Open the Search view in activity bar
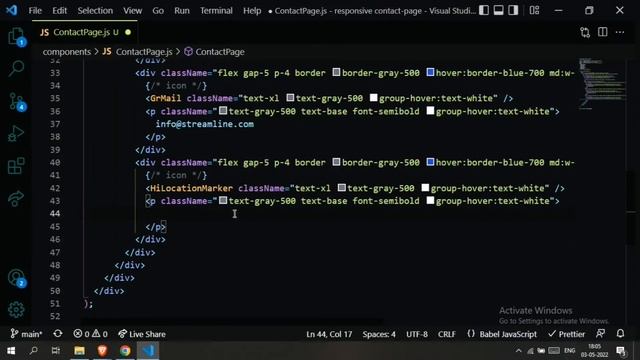This screenshot has width=640, height=360. (x=16, y=69)
